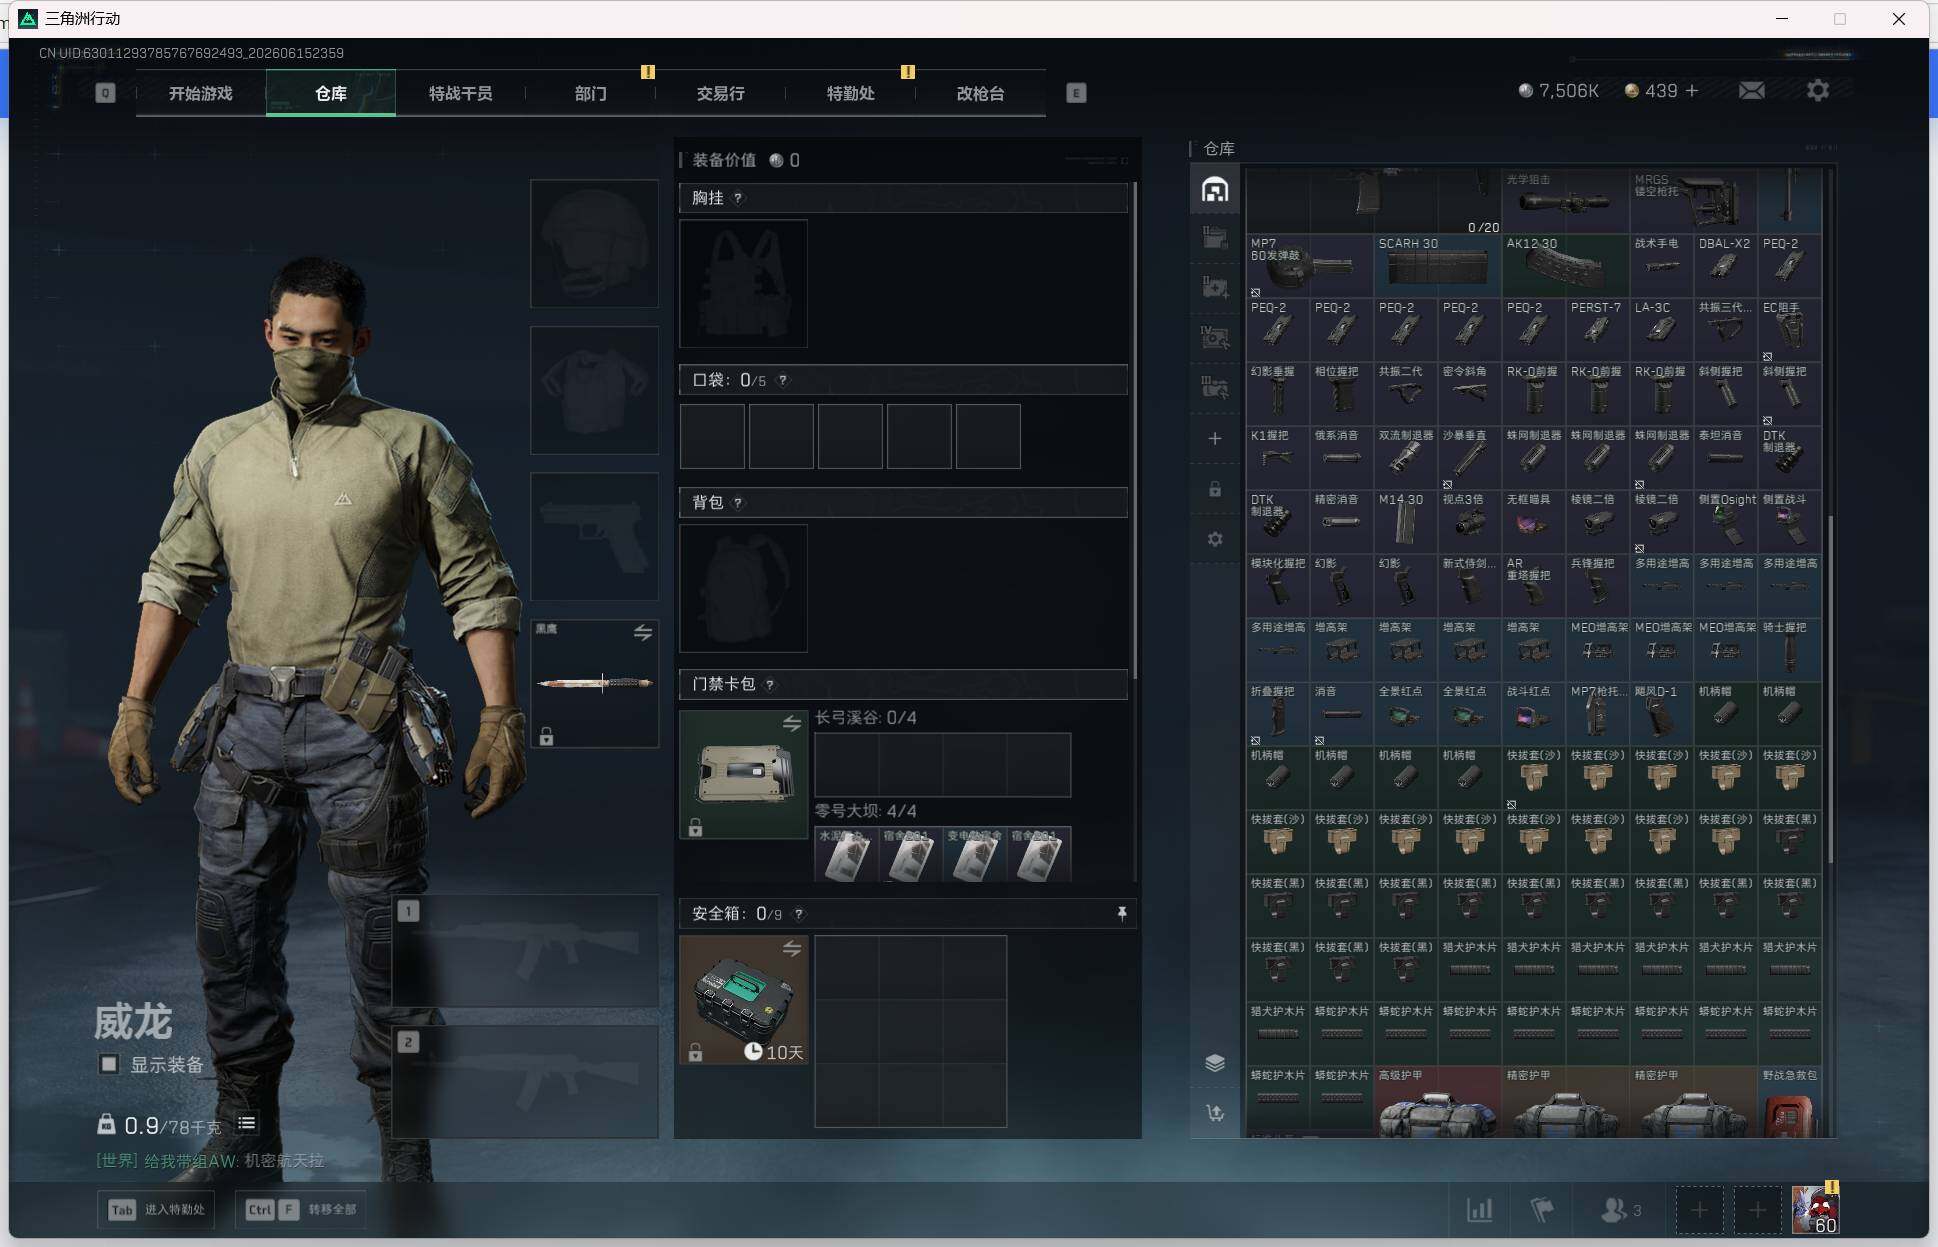The image size is (1938, 1247).
Task: Select the SCARH 30 magazine item
Action: [x=1438, y=266]
